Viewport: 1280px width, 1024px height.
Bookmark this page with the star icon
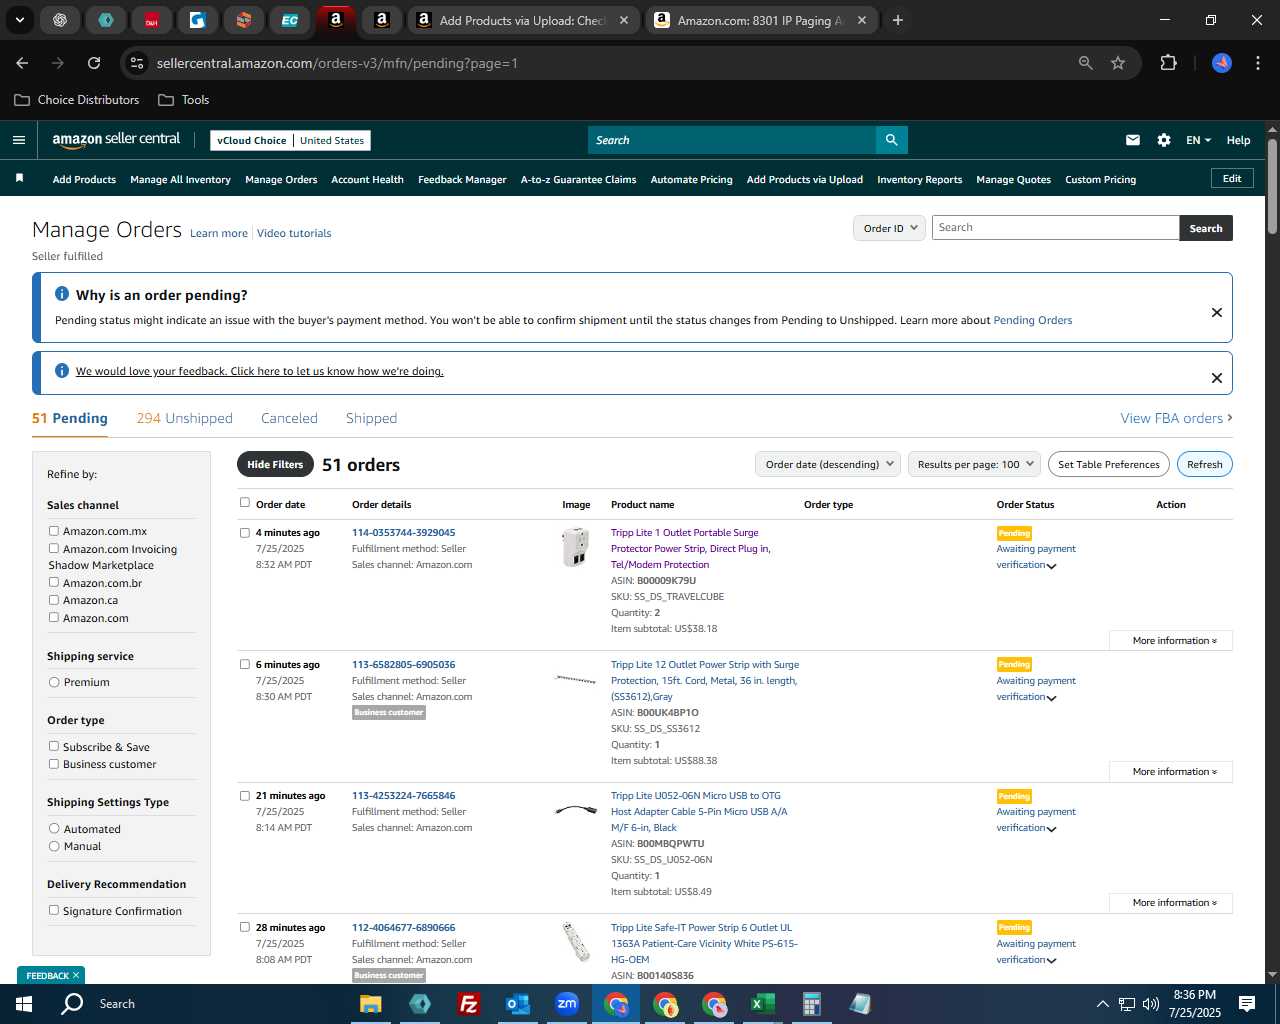coord(1118,63)
